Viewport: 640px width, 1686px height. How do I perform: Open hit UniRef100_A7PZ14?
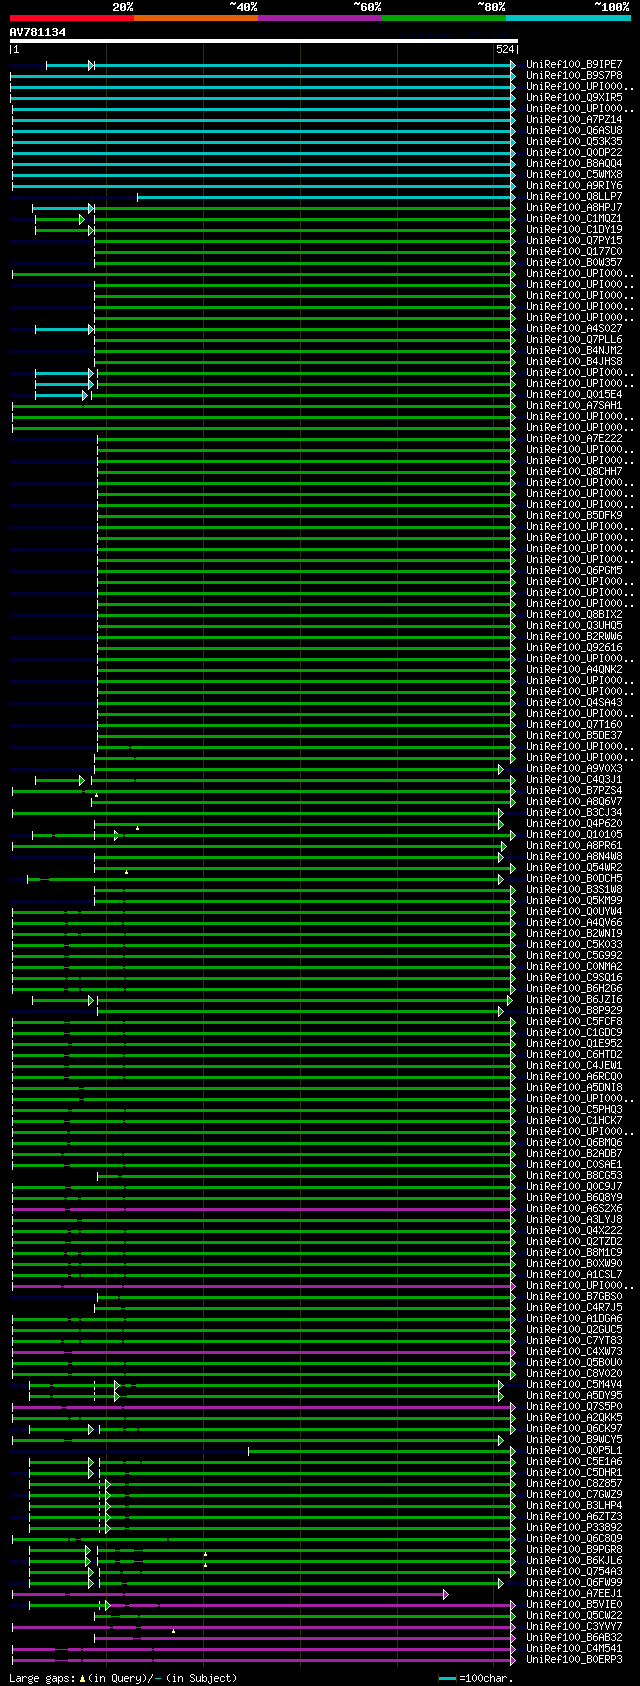pyautogui.click(x=574, y=120)
